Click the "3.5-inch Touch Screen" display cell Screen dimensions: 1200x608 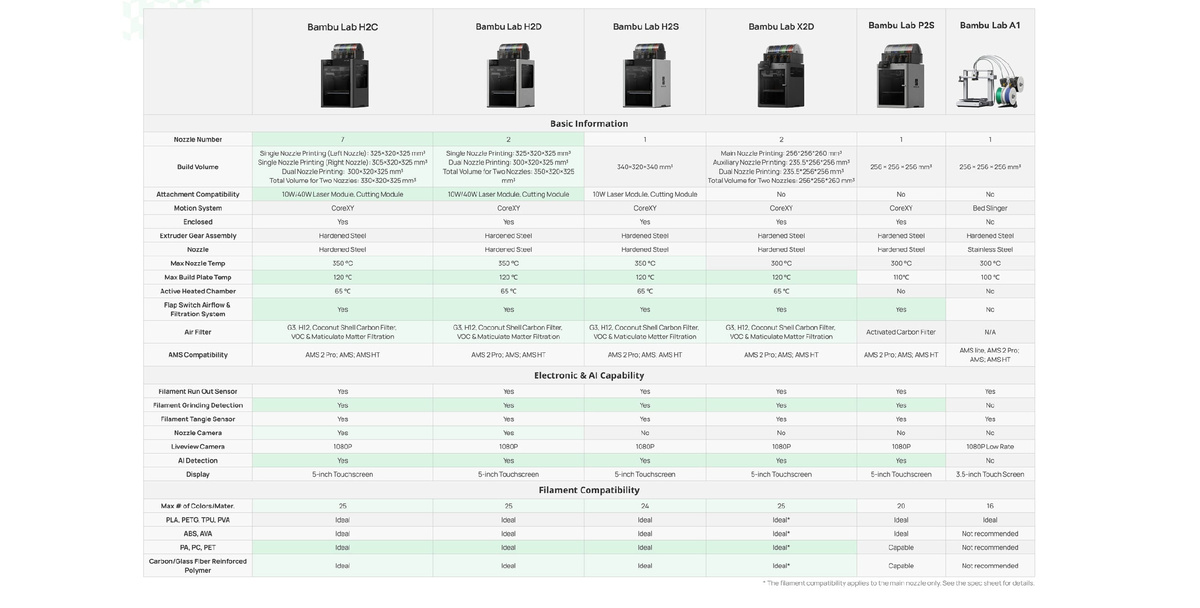pos(990,474)
